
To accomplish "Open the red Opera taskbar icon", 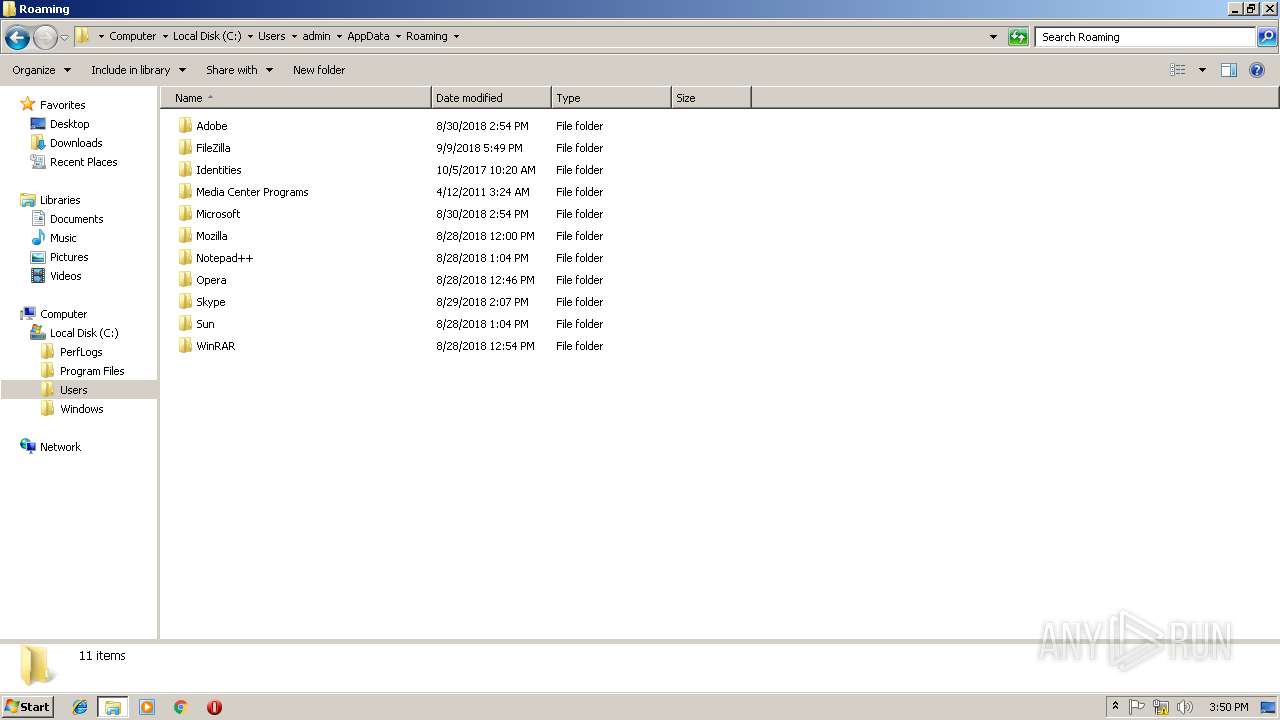I will 214,707.
